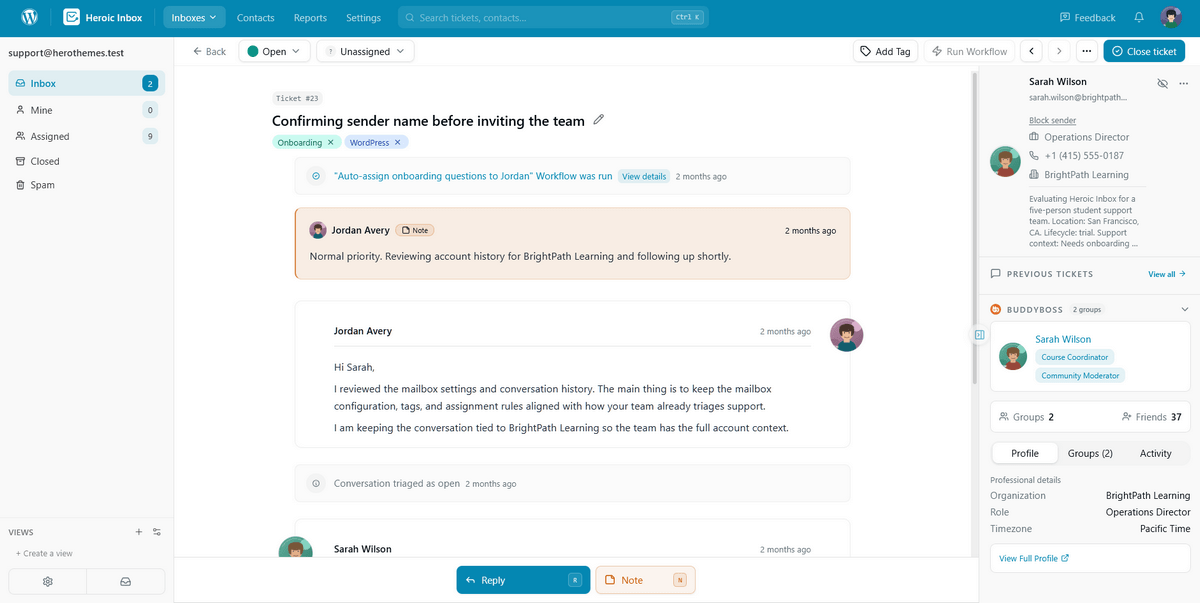The width and height of the screenshot is (1200, 603).
Task: Switch to the Groups (2) tab
Action: tap(1090, 453)
